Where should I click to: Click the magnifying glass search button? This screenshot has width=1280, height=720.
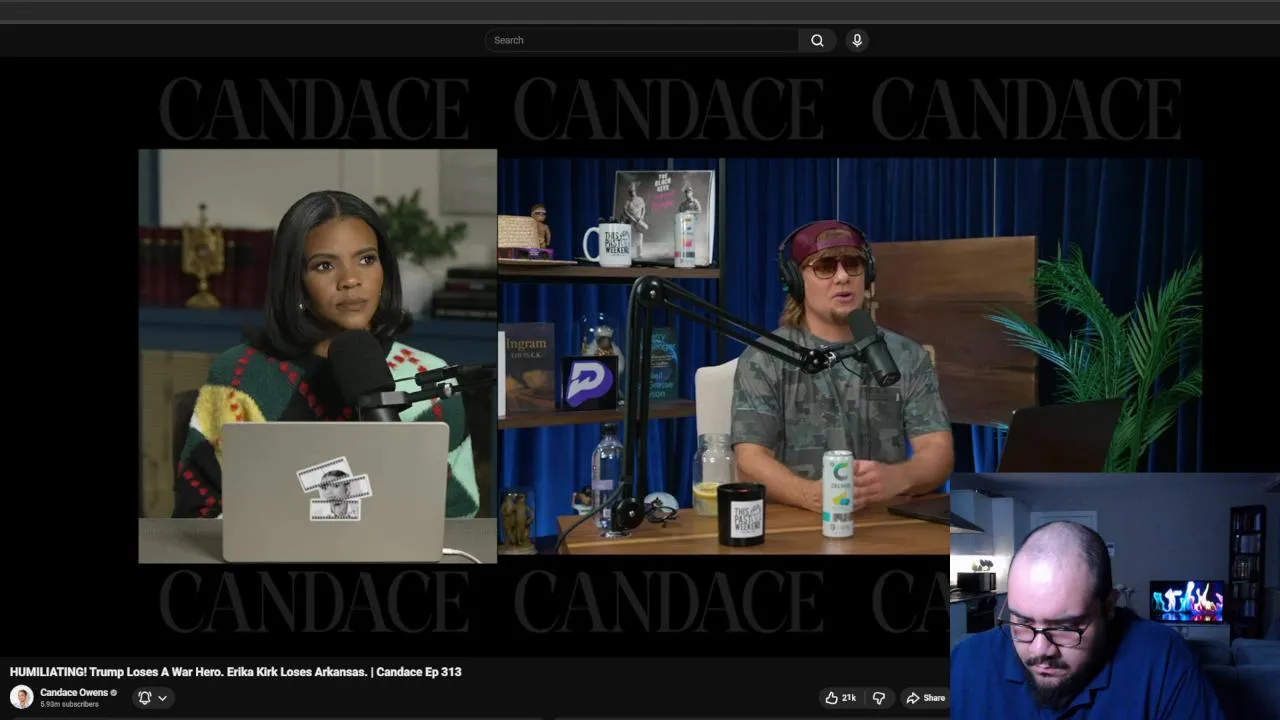817,40
